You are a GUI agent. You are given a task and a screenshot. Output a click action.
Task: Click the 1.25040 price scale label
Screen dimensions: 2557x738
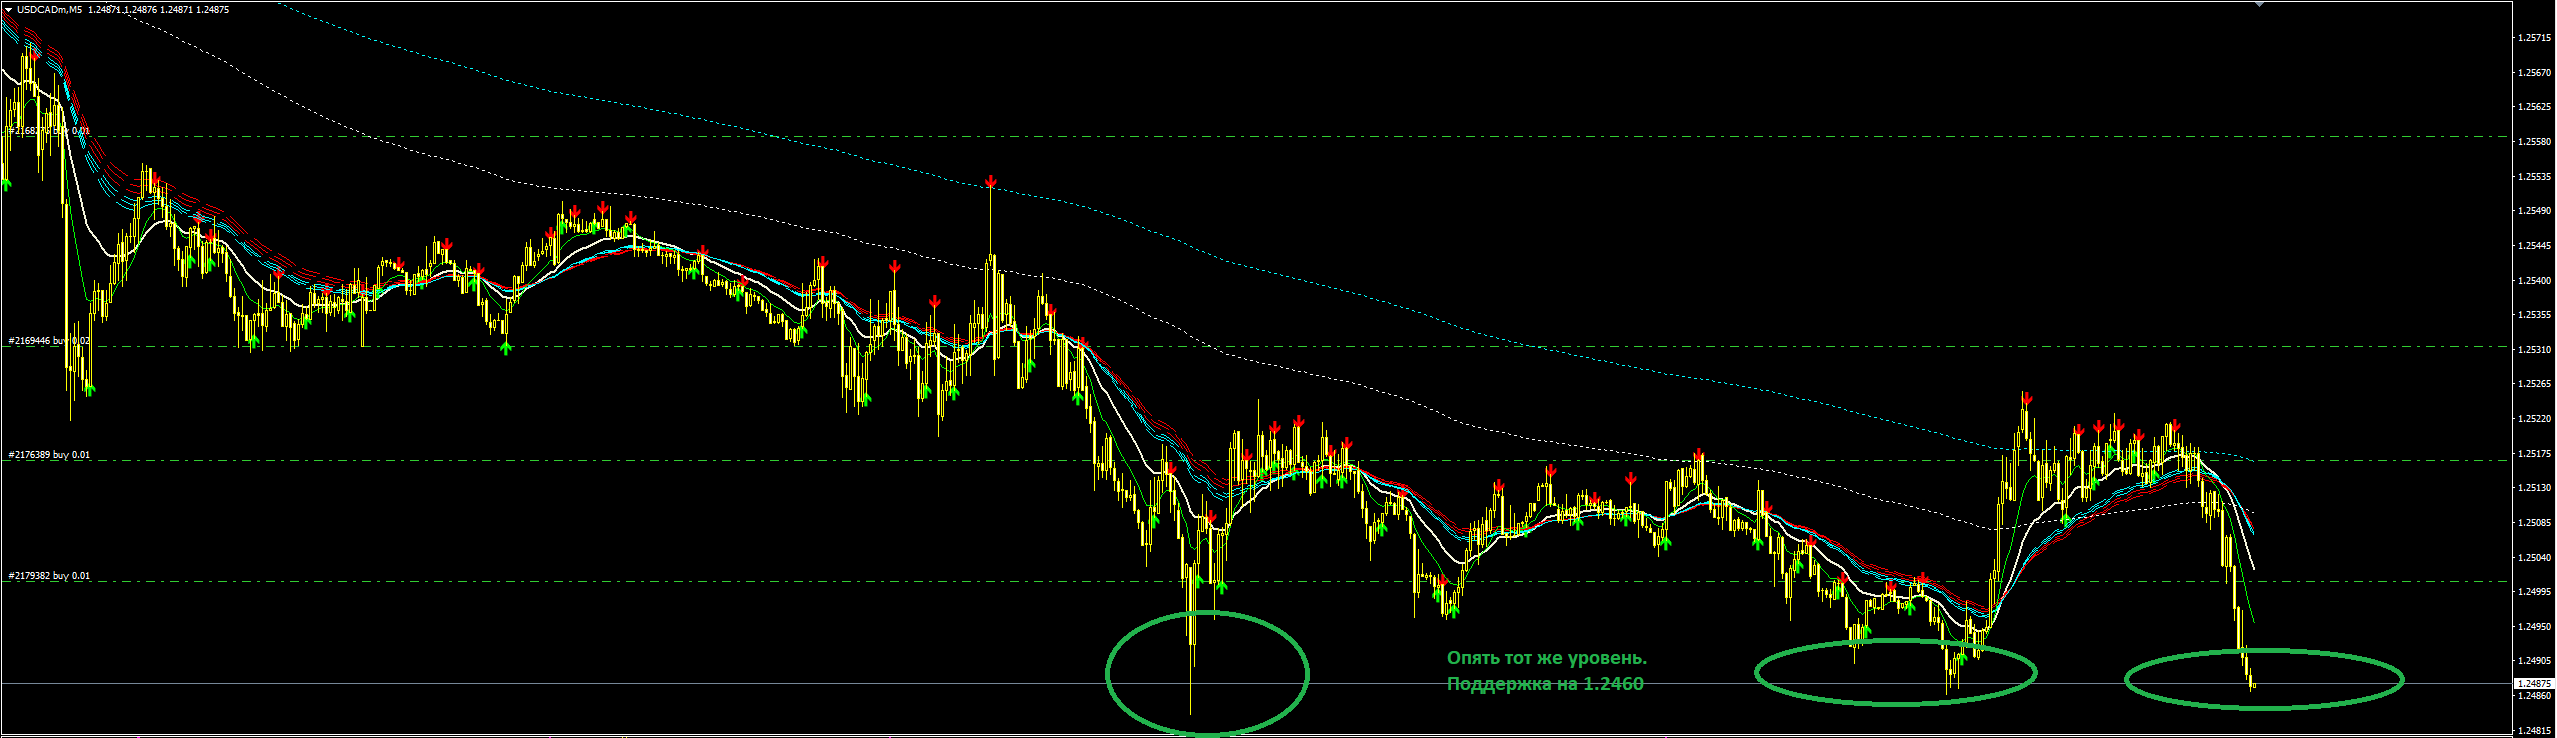click(x=2532, y=558)
